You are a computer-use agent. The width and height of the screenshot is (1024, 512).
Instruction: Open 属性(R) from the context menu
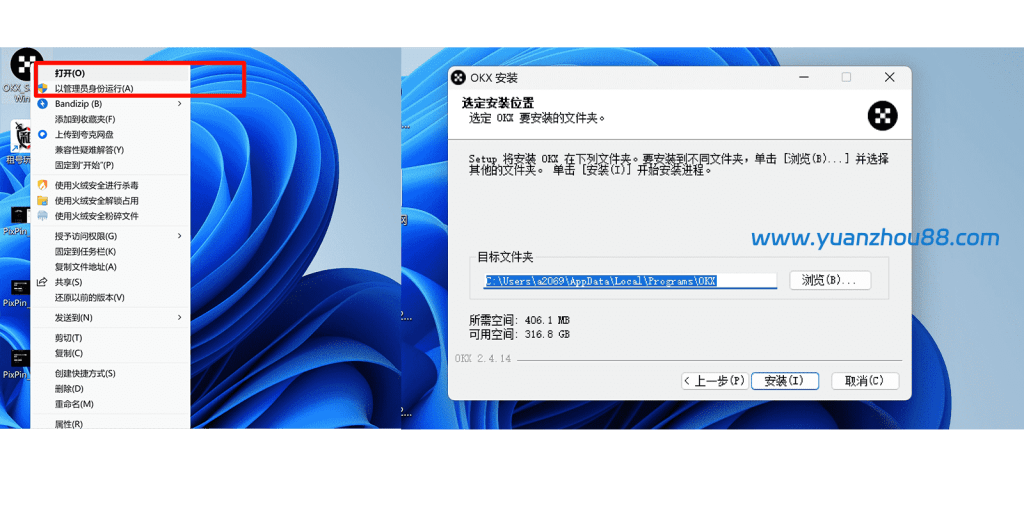point(68,424)
